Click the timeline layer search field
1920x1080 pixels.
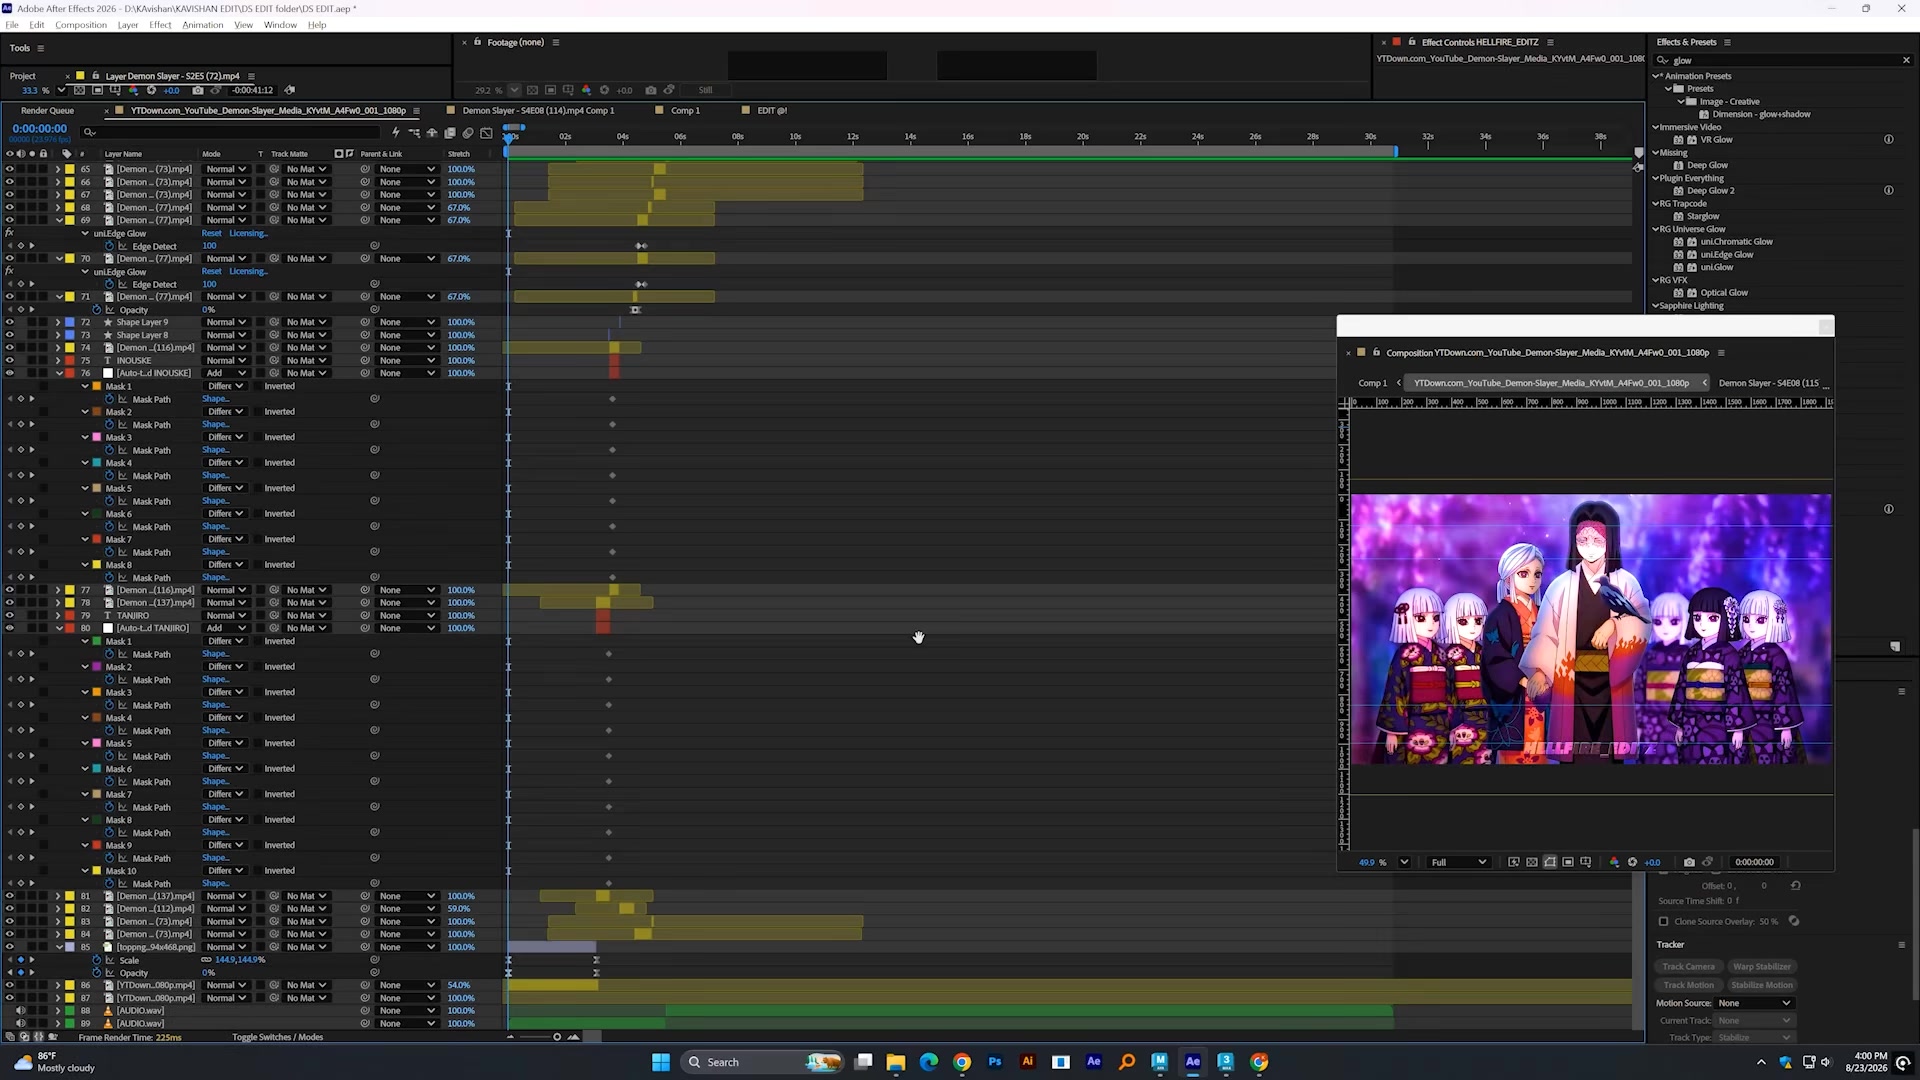coord(230,132)
